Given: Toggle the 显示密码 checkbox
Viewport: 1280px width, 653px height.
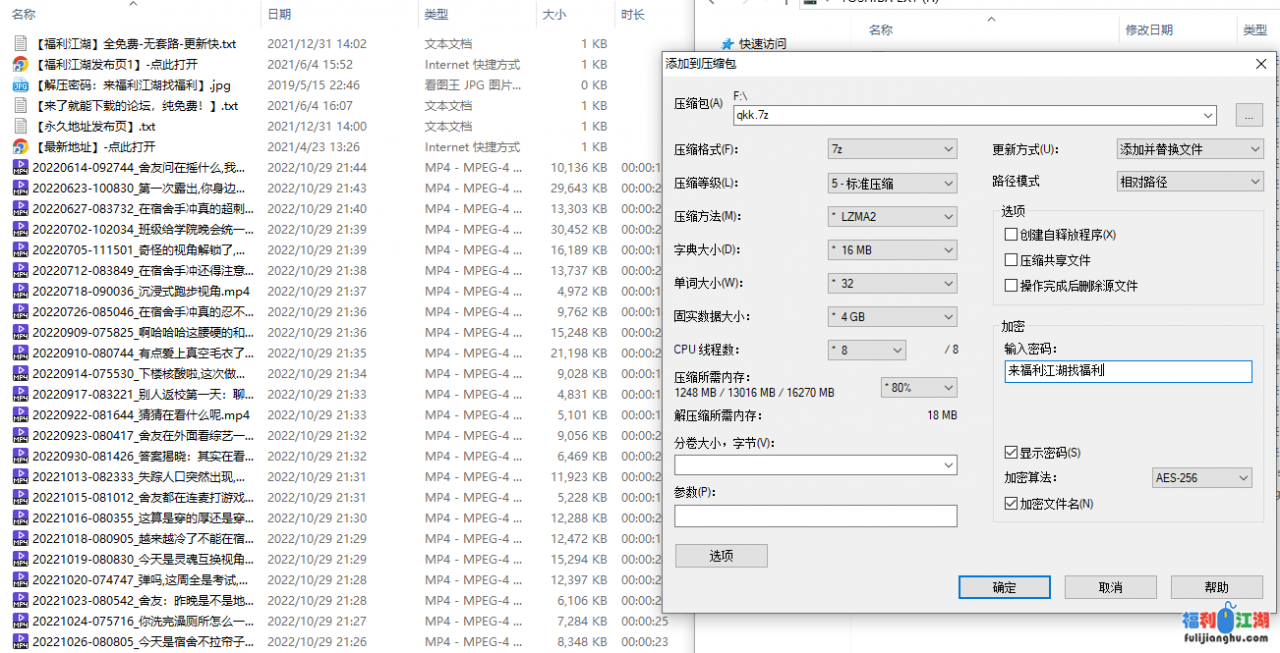Looking at the screenshot, I should coord(1011,453).
